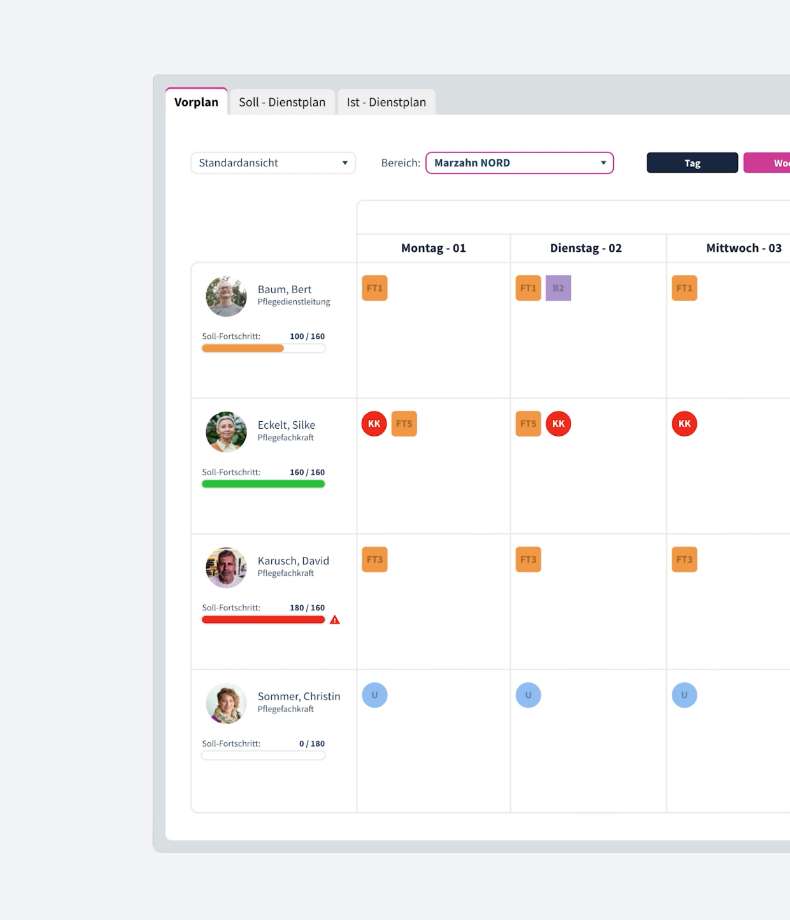Image resolution: width=790 pixels, height=920 pixels.
Task: Open the Standardansicht view dropdown
Action: tap(273, 163)
